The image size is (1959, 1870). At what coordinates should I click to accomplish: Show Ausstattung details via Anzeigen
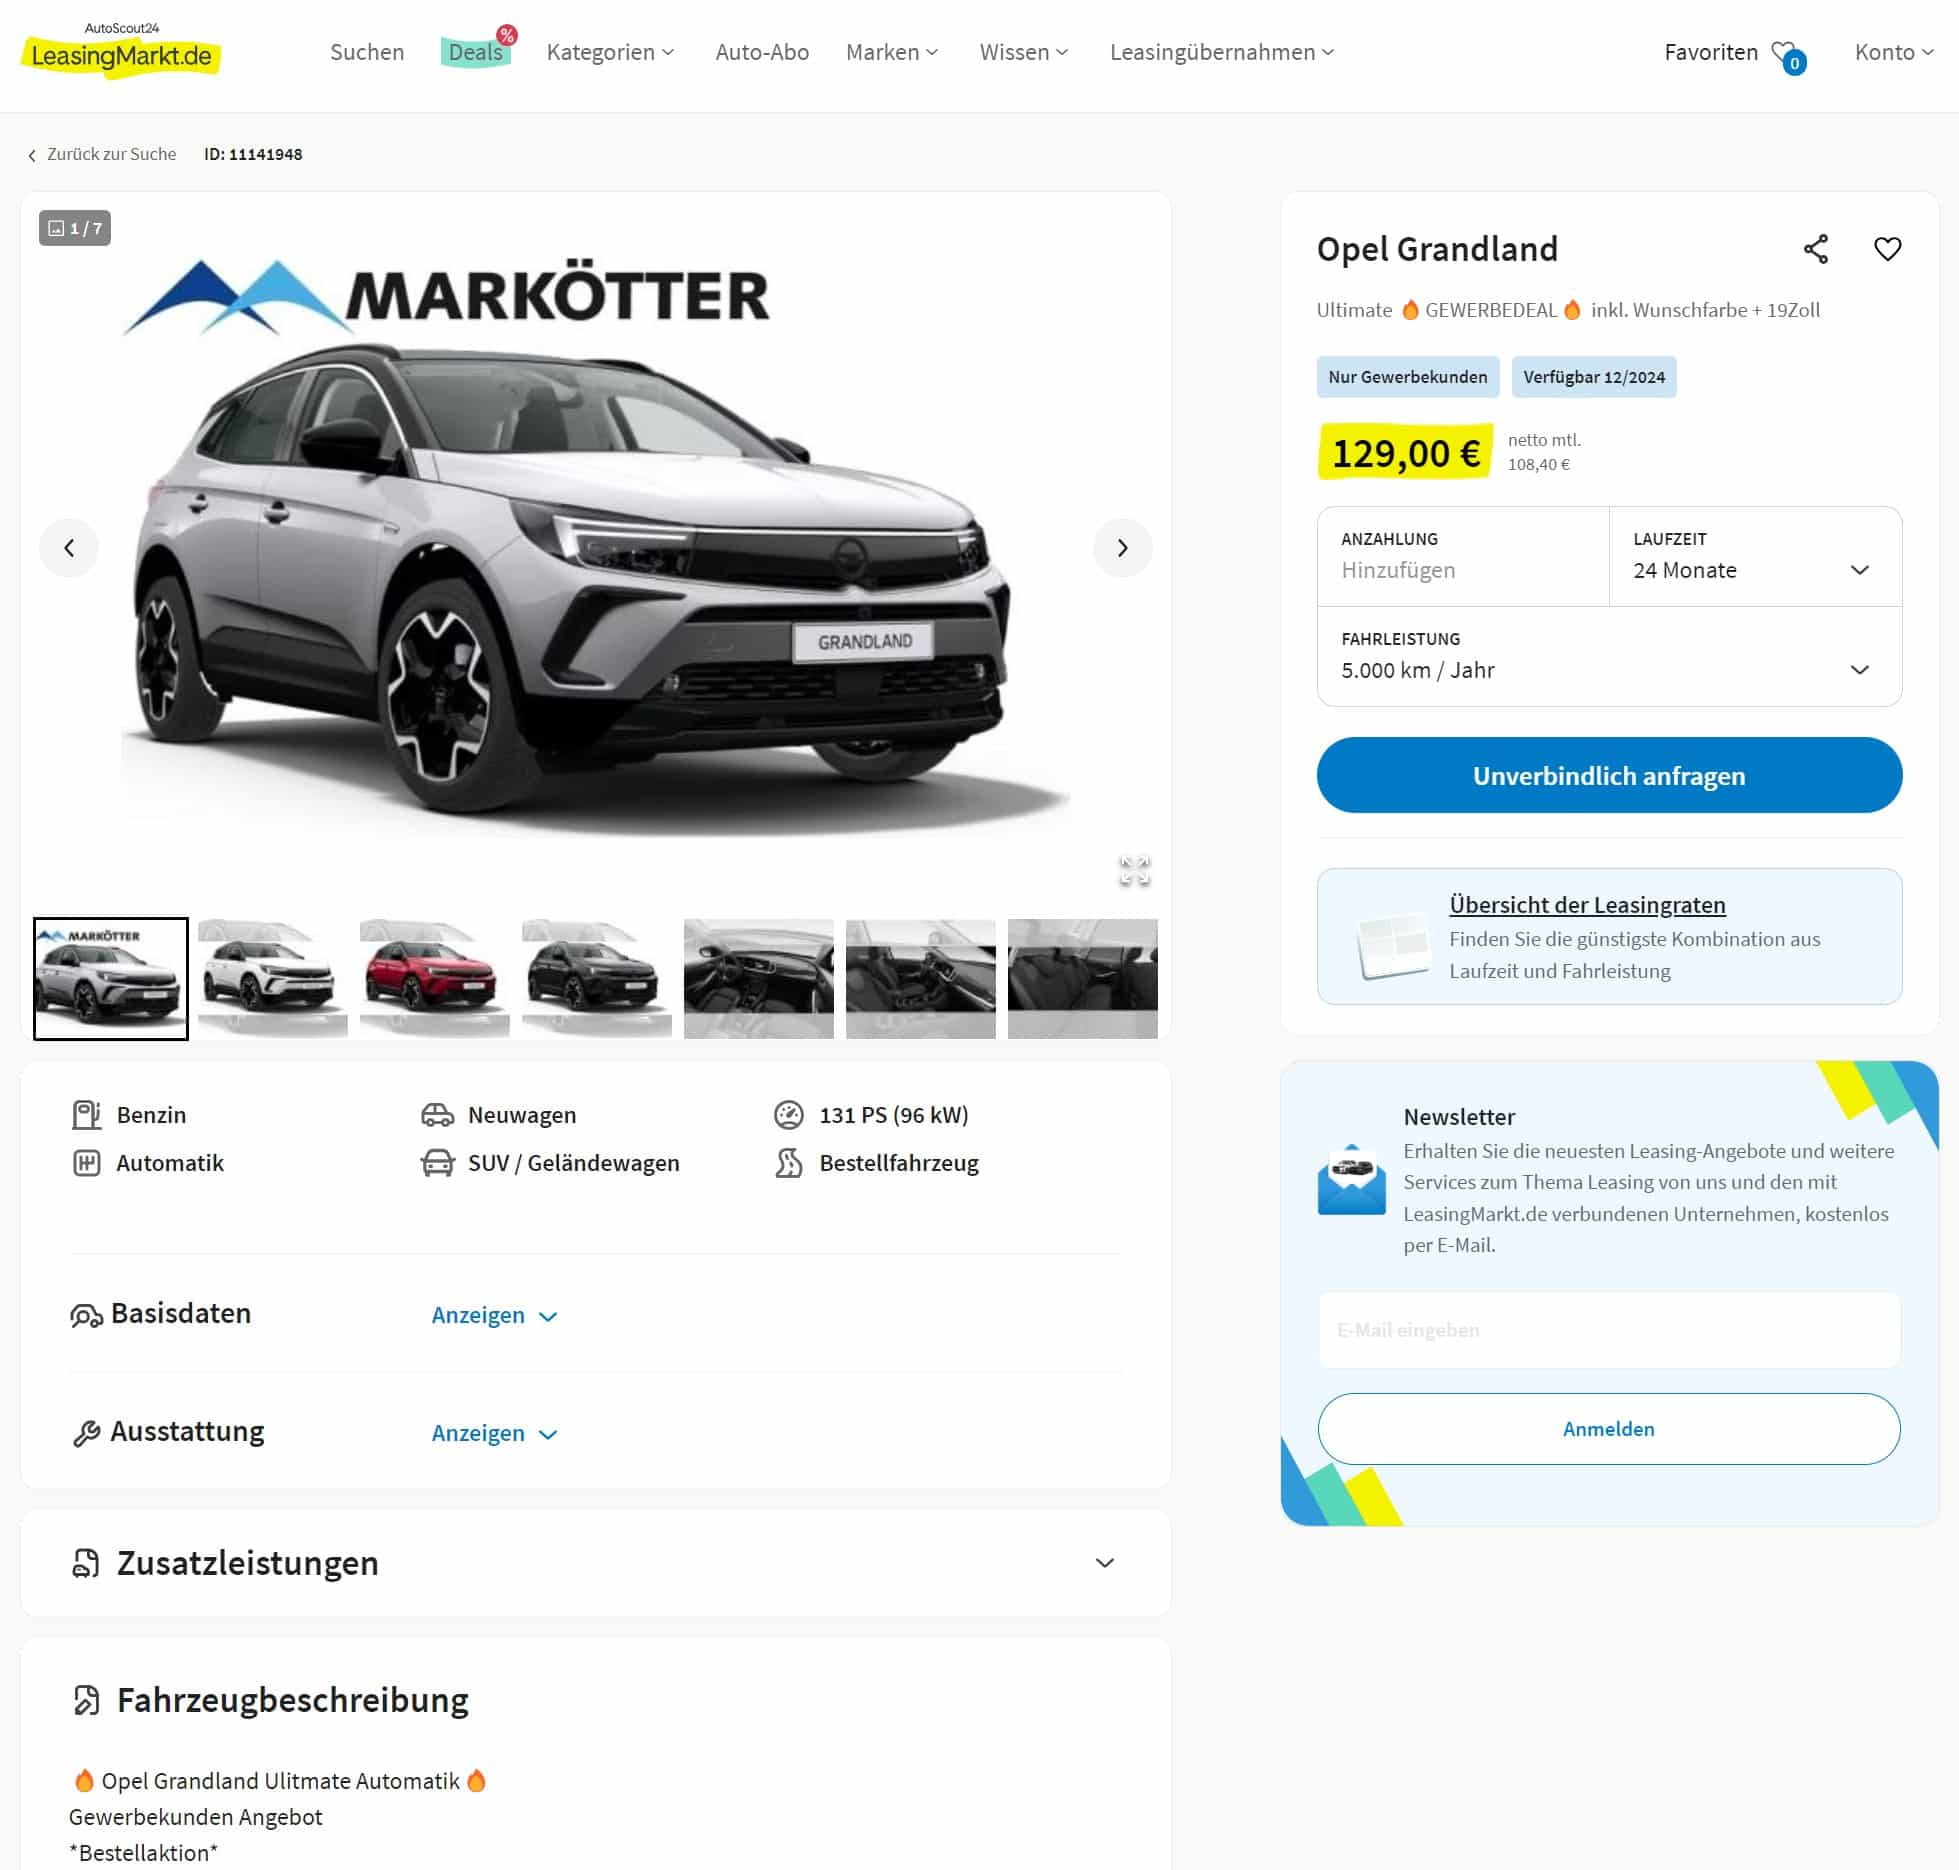tap(494, 1433)
